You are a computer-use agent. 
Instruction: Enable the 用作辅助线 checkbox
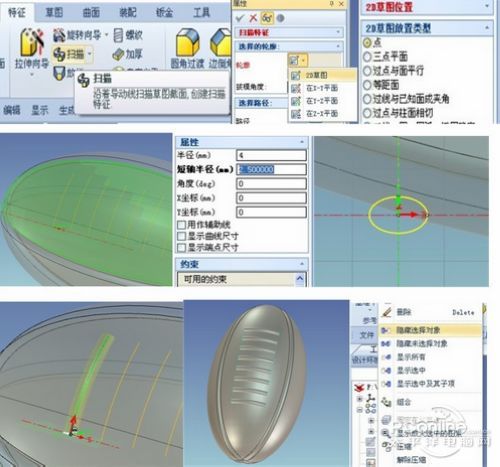[x=182, y=225]
